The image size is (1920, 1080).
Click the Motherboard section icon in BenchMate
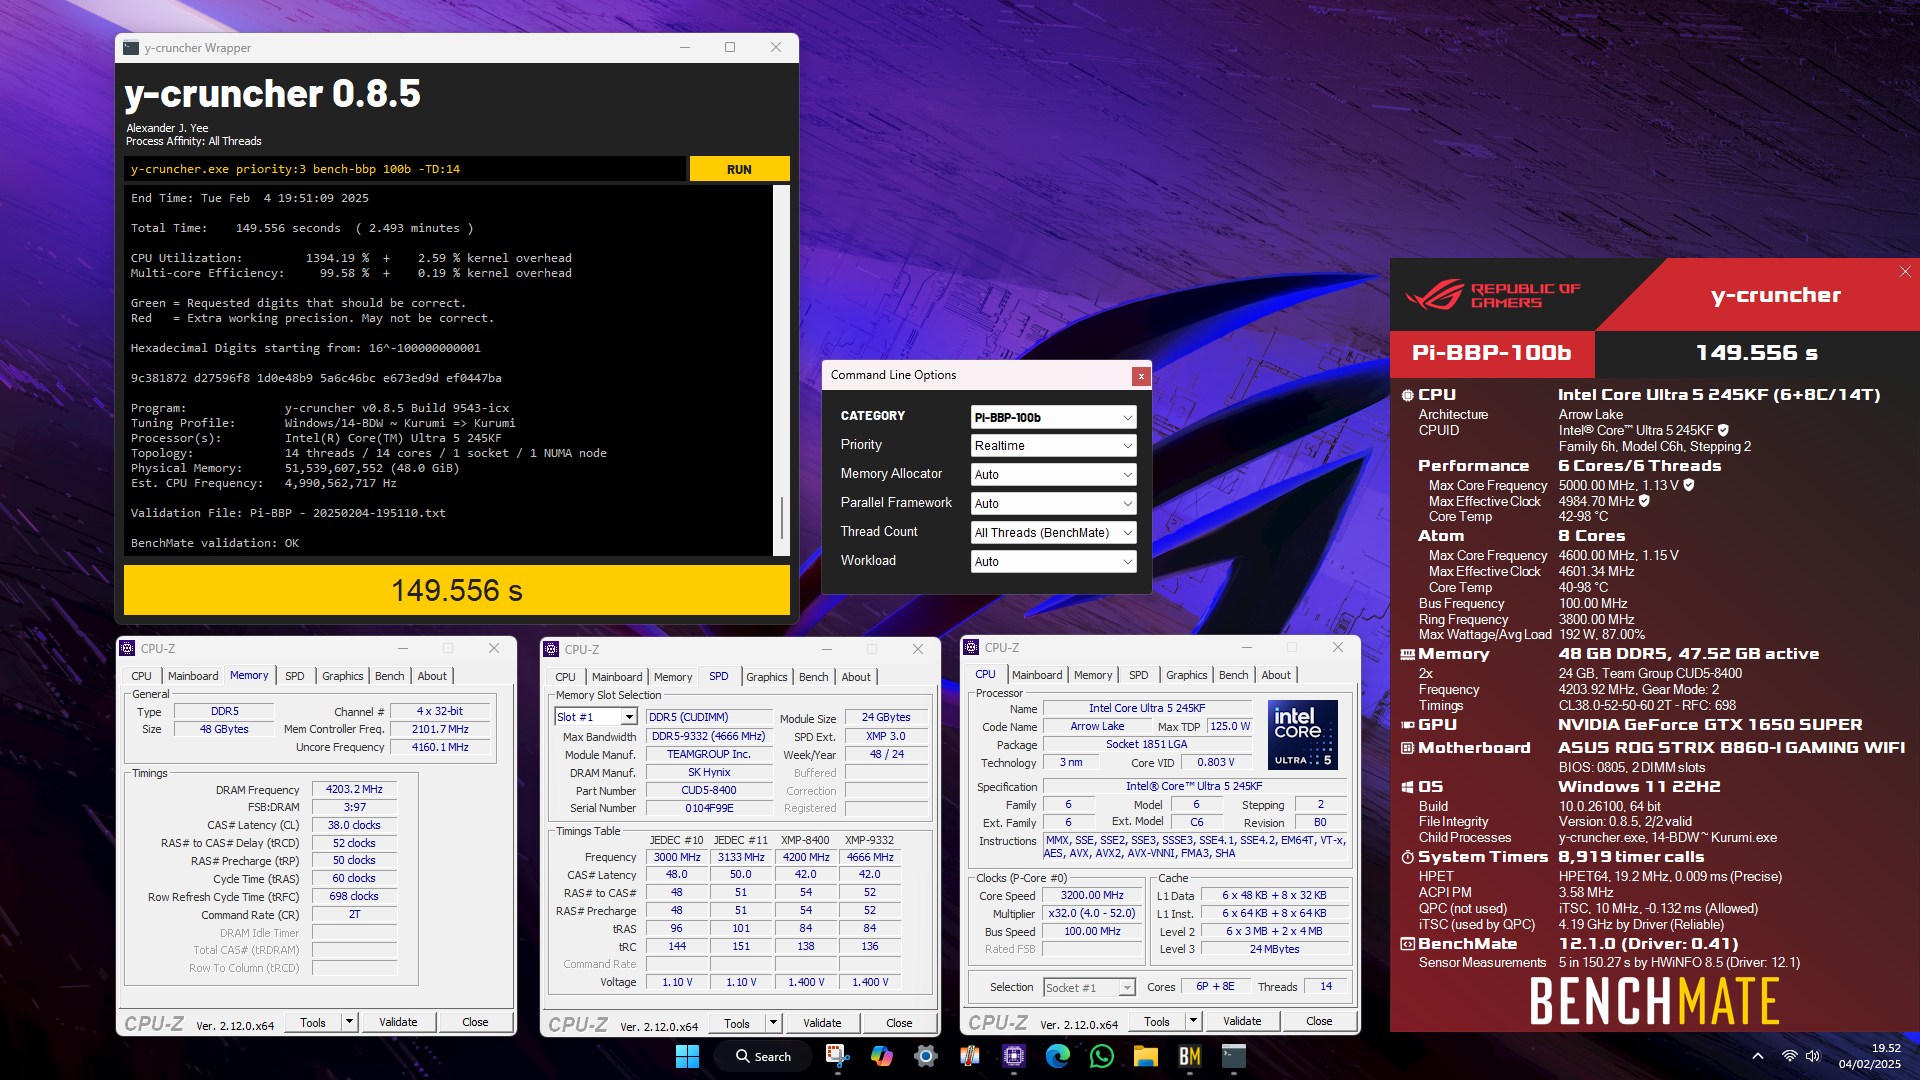(1407, 748)
